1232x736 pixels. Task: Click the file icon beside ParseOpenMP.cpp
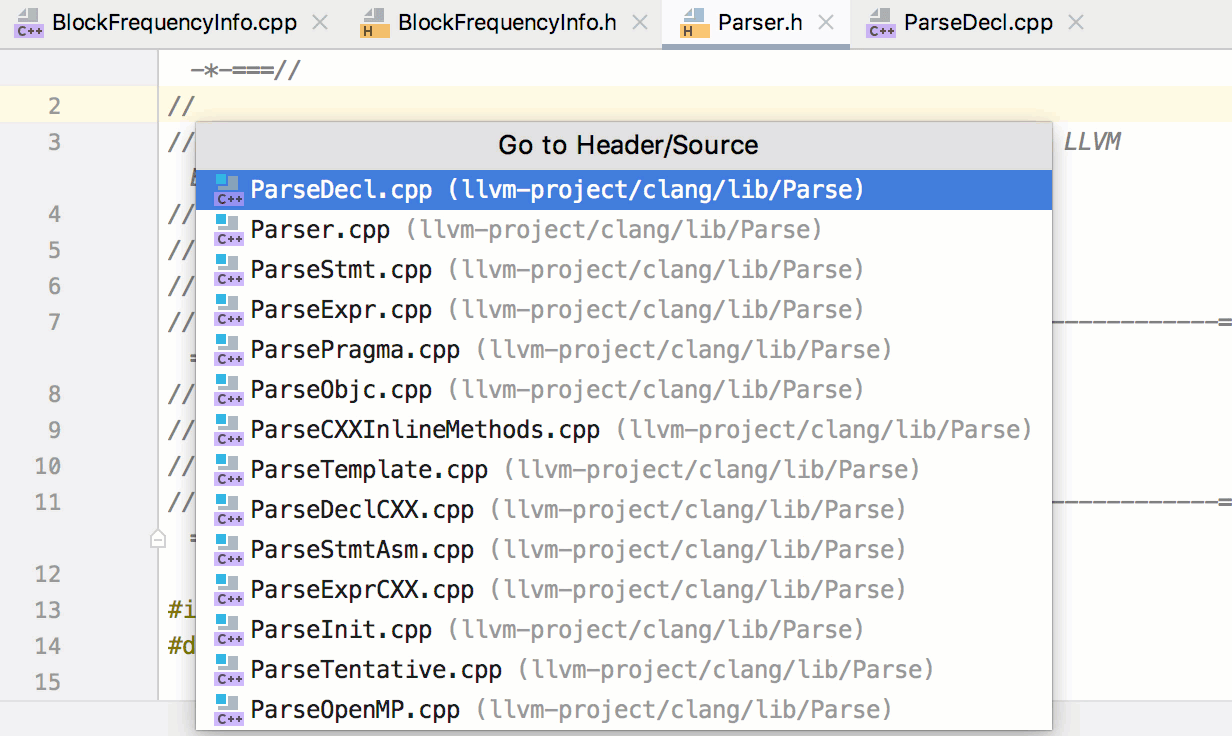229,710
